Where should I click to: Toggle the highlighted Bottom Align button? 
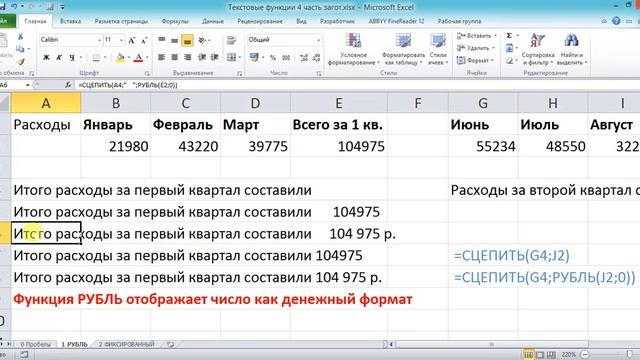(x=187, y=40)
